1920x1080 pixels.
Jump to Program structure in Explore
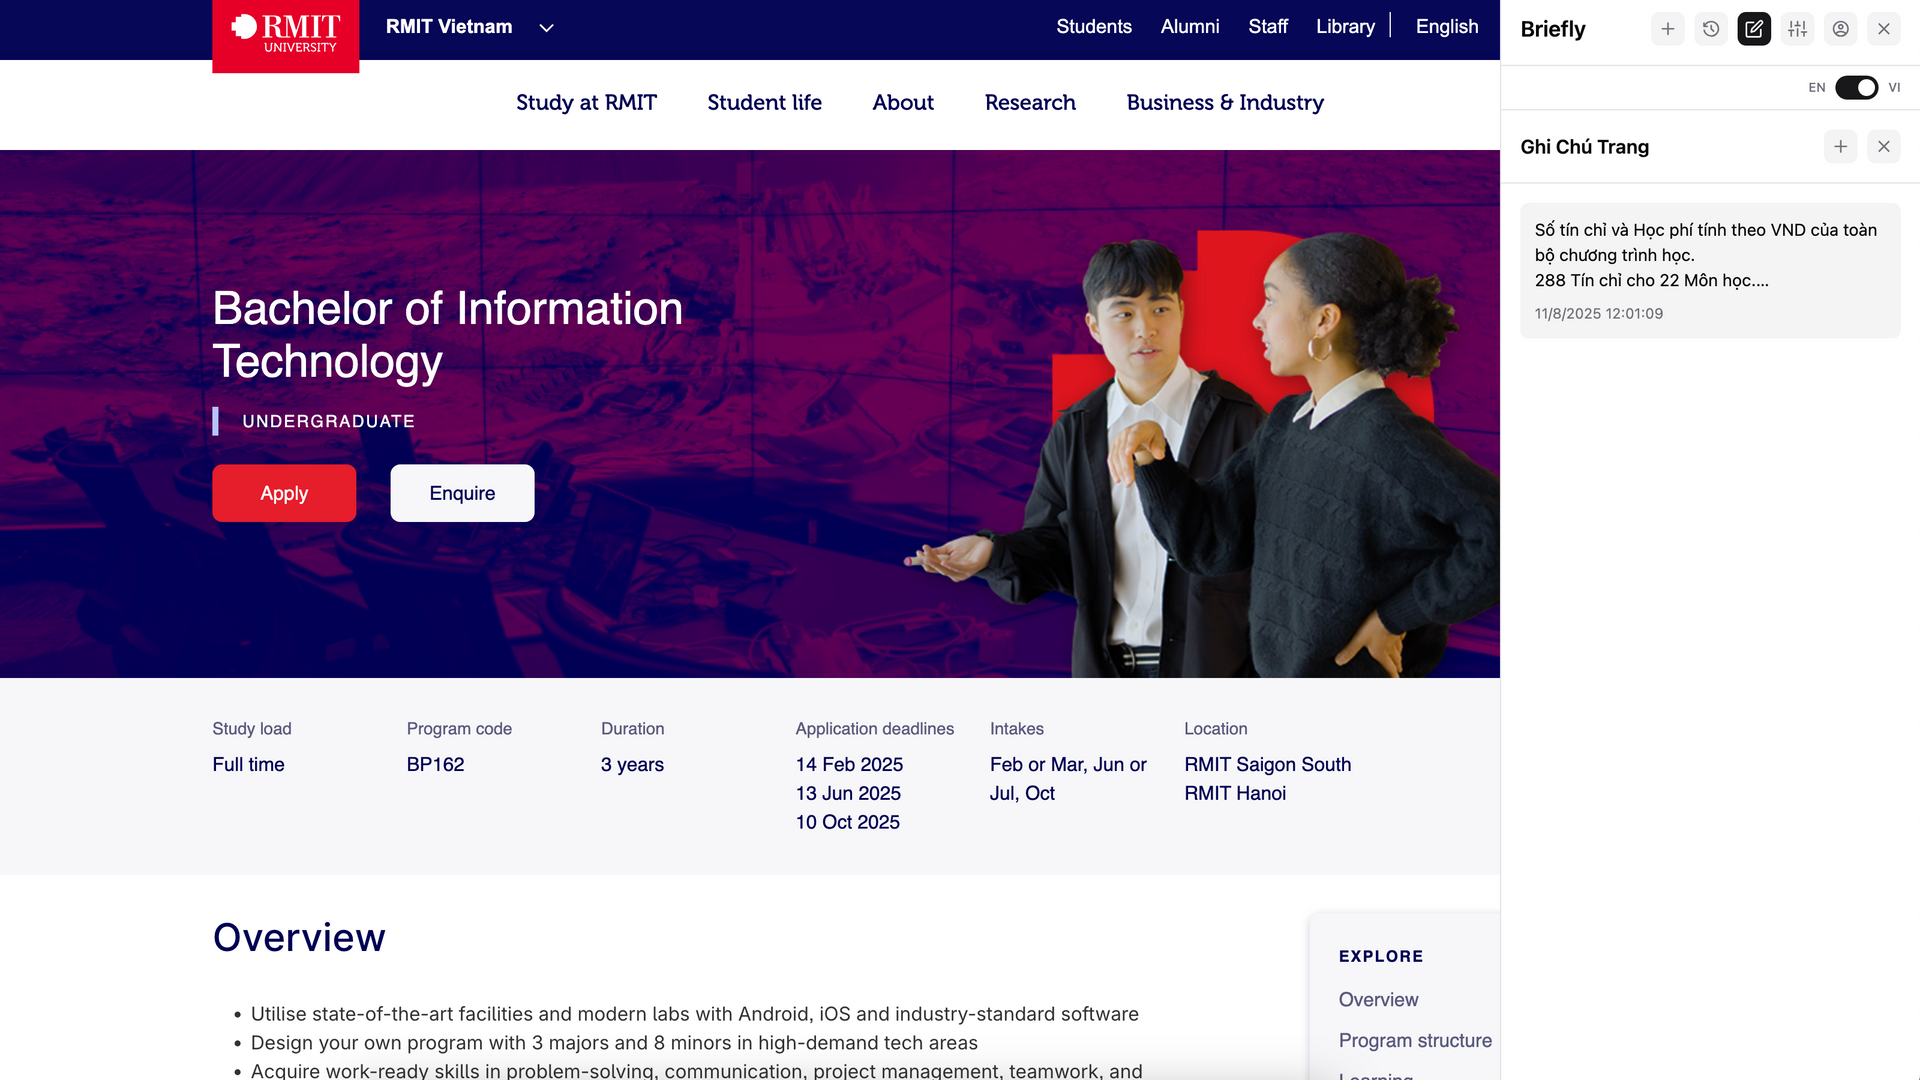[1414, 1040]
